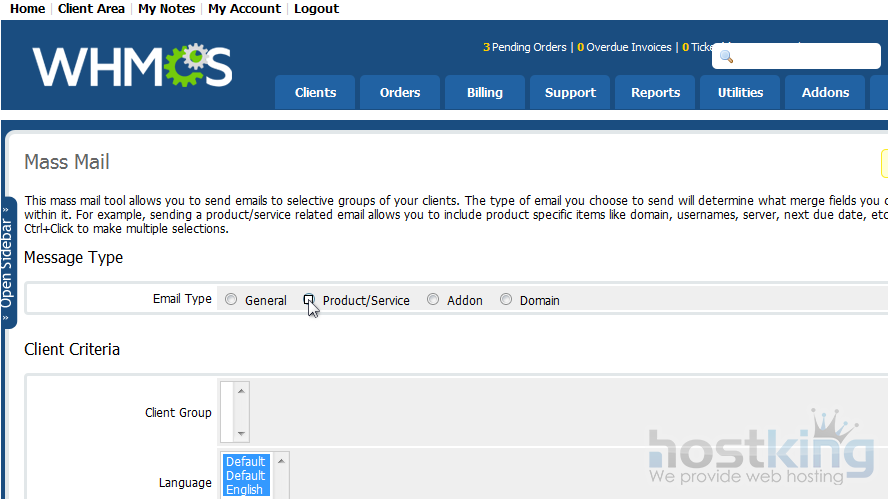
Task: Select the General email type
Action: pos(232,300)
